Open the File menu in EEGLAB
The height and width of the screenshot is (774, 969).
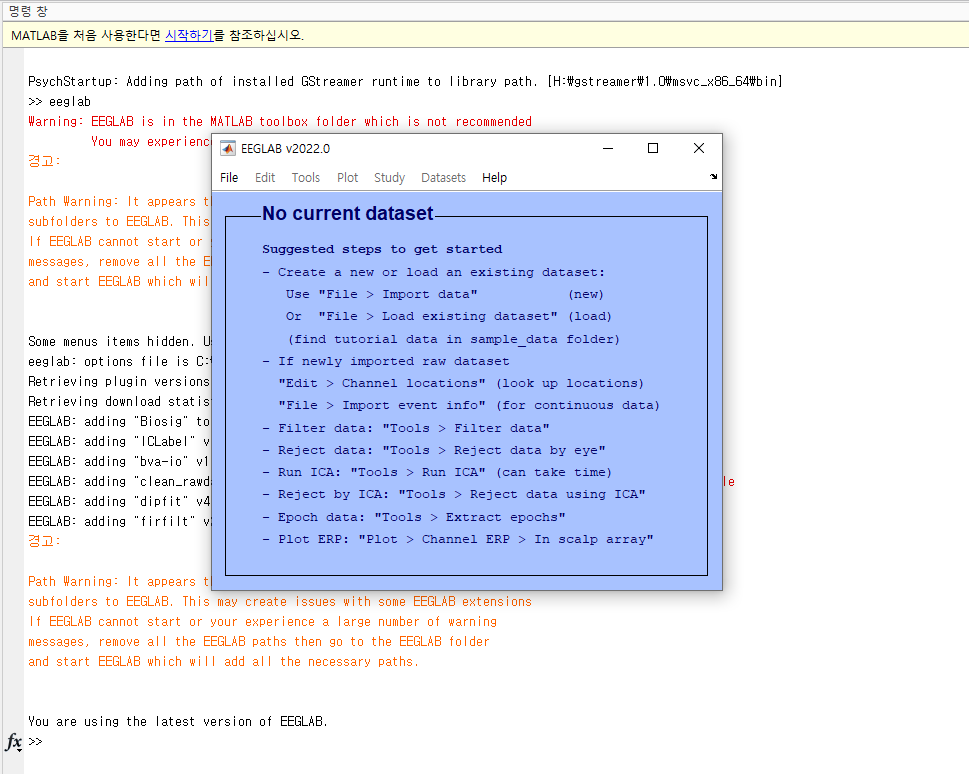pyautogui.click(x=229, y=177)
